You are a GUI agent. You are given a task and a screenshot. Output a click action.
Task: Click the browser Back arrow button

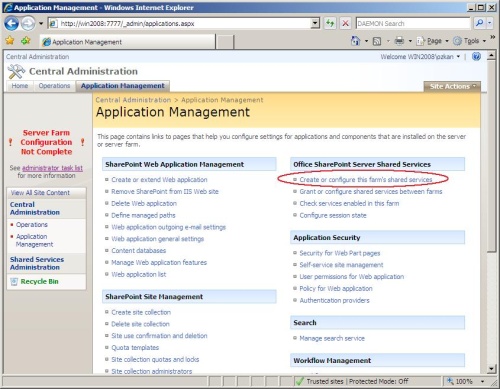point(12,23)
